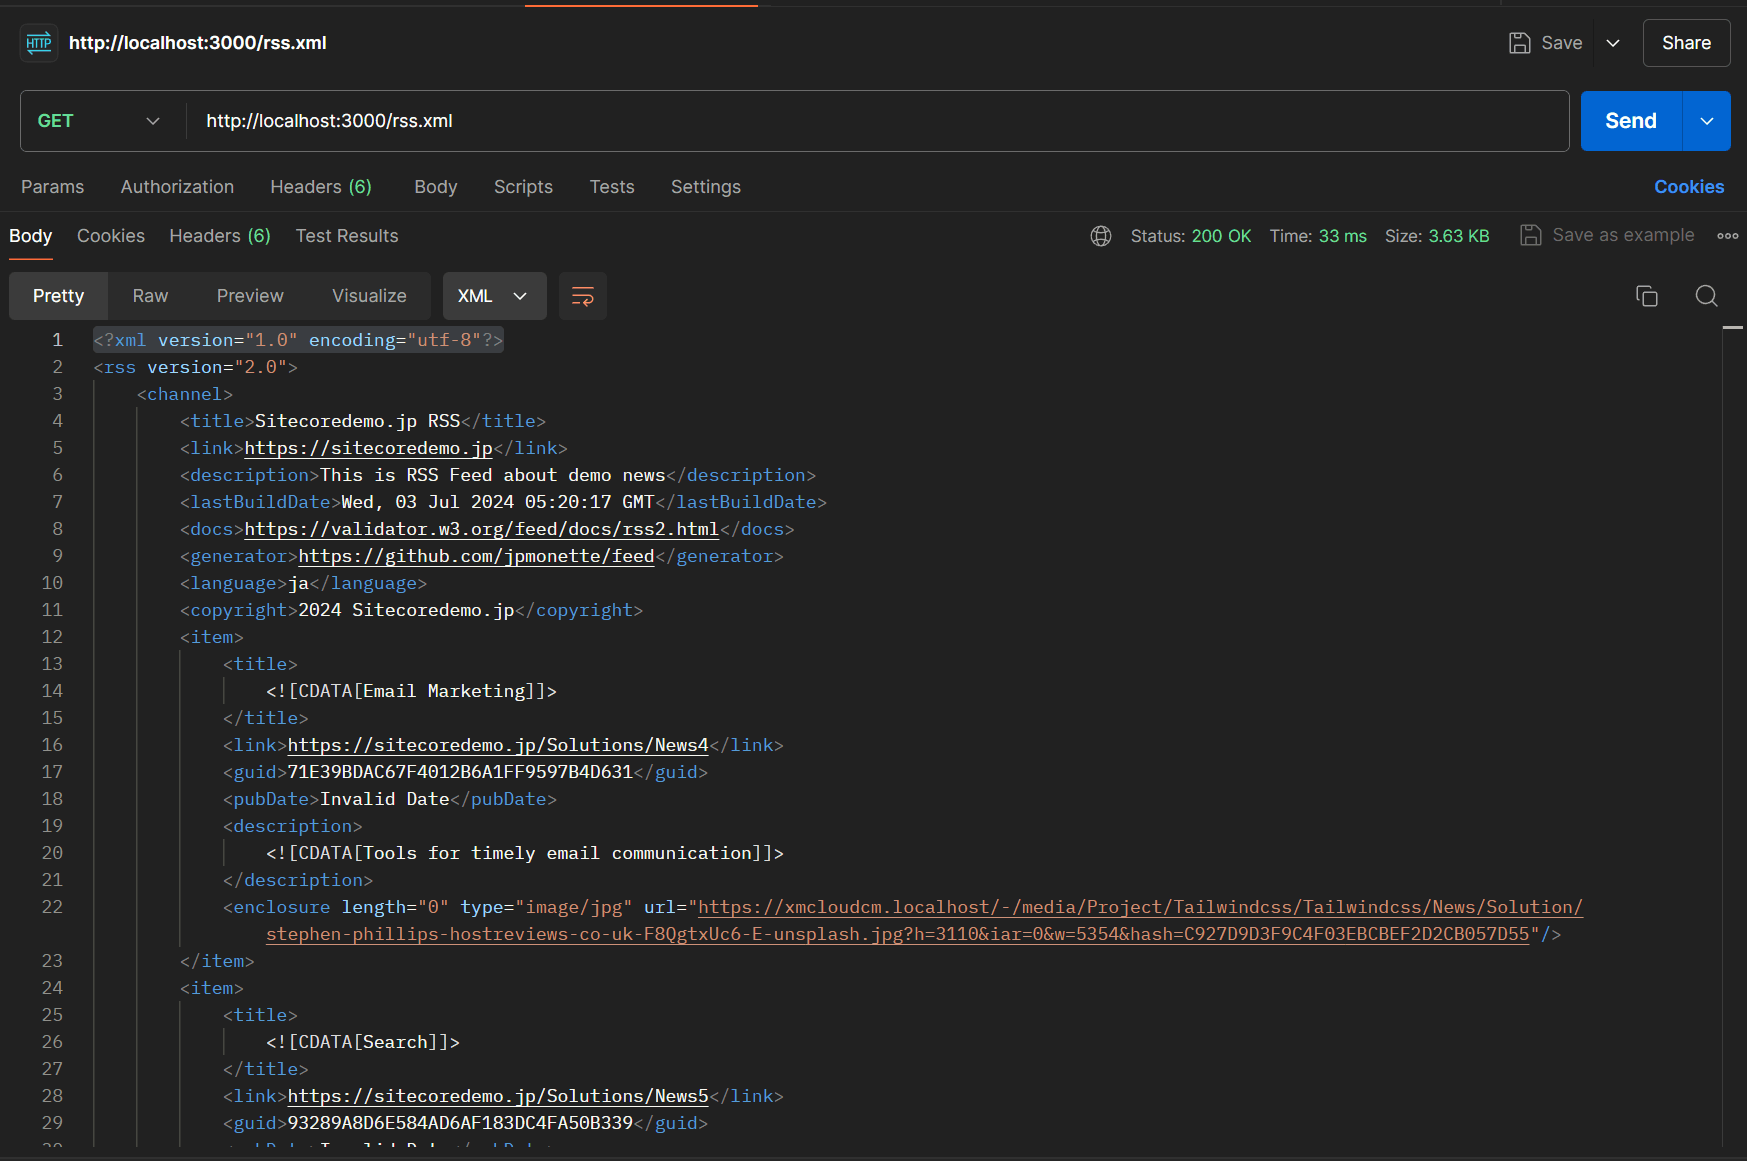
Task: Open the Cookies link on right
Action: pyautogui.click(x=1688, y=187)
